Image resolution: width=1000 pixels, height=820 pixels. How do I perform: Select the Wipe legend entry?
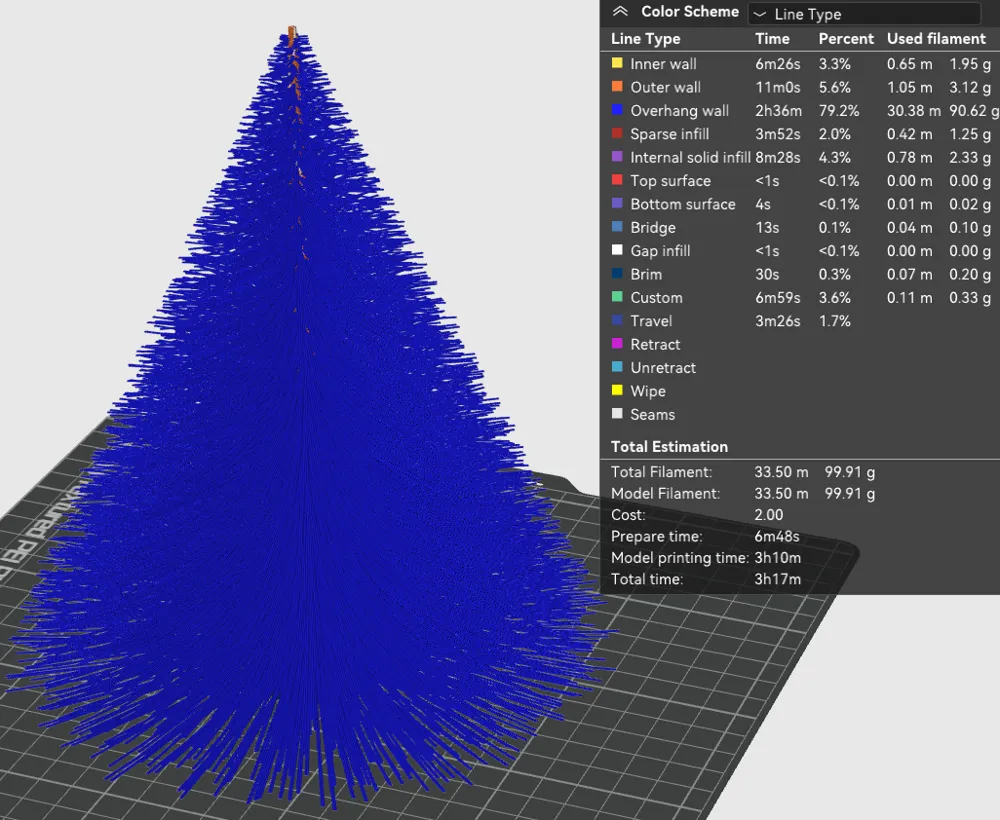[647, 391]
